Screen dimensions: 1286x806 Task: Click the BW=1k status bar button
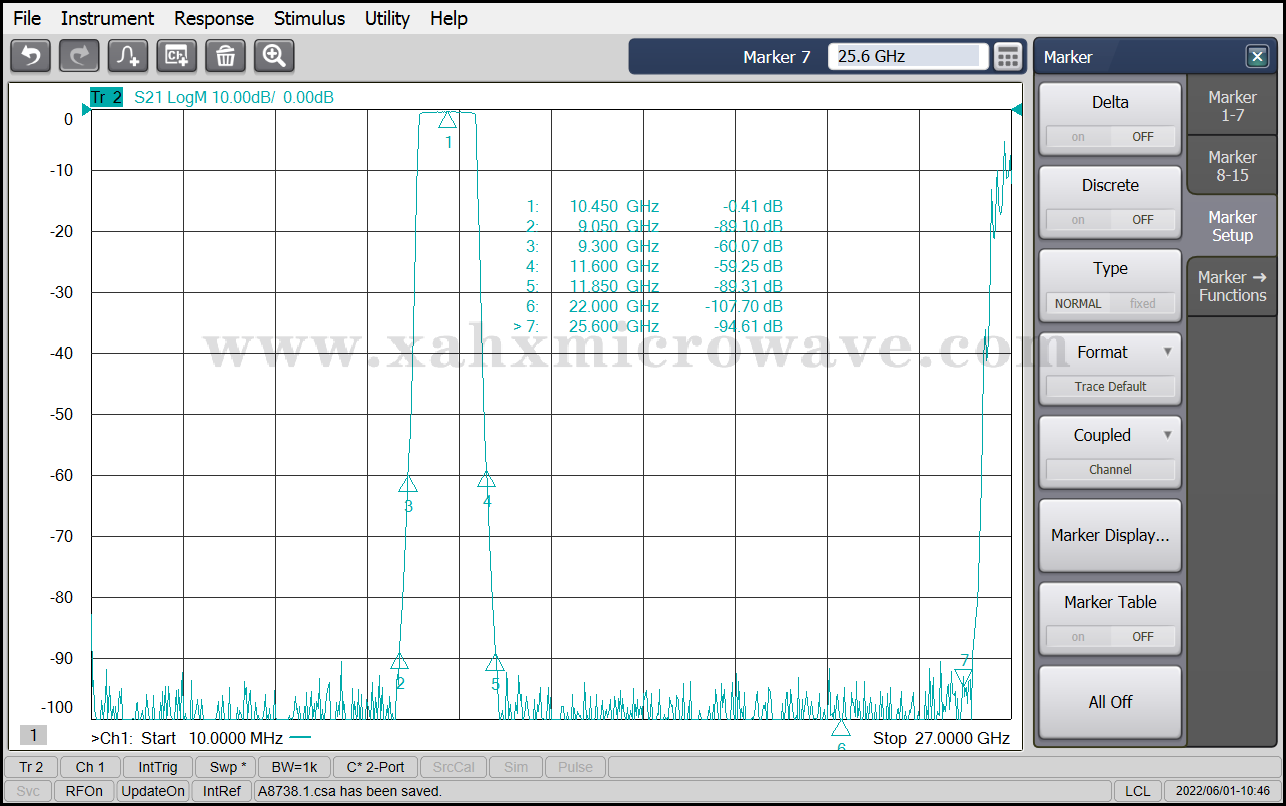coord(294,767)
